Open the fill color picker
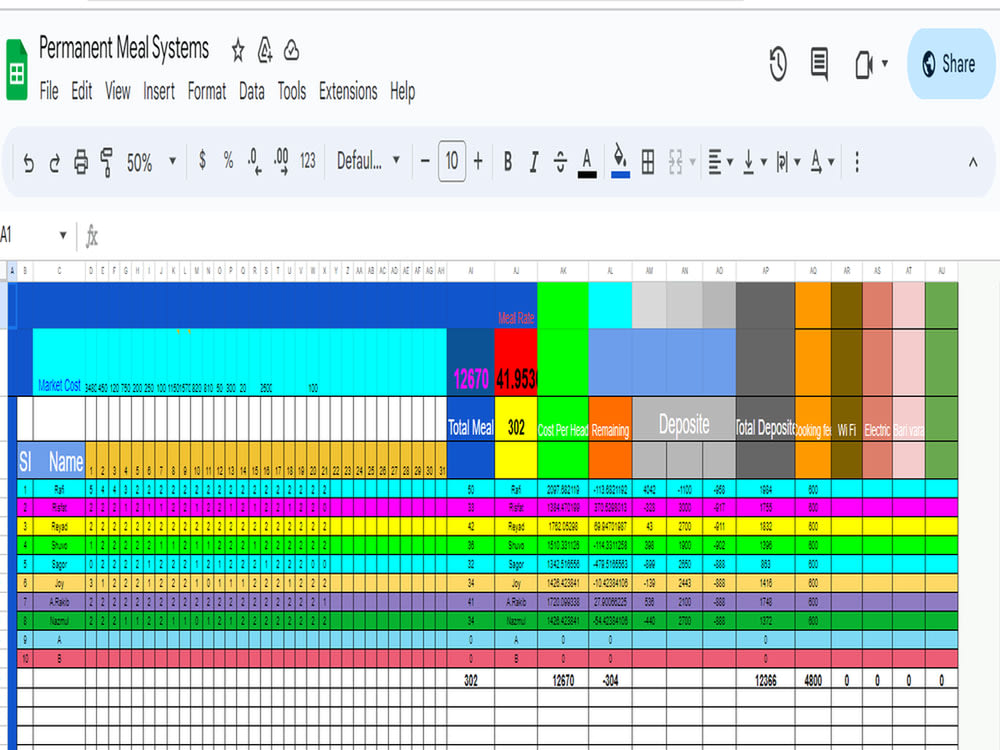The image size is (1000, 750). [620, 161]
